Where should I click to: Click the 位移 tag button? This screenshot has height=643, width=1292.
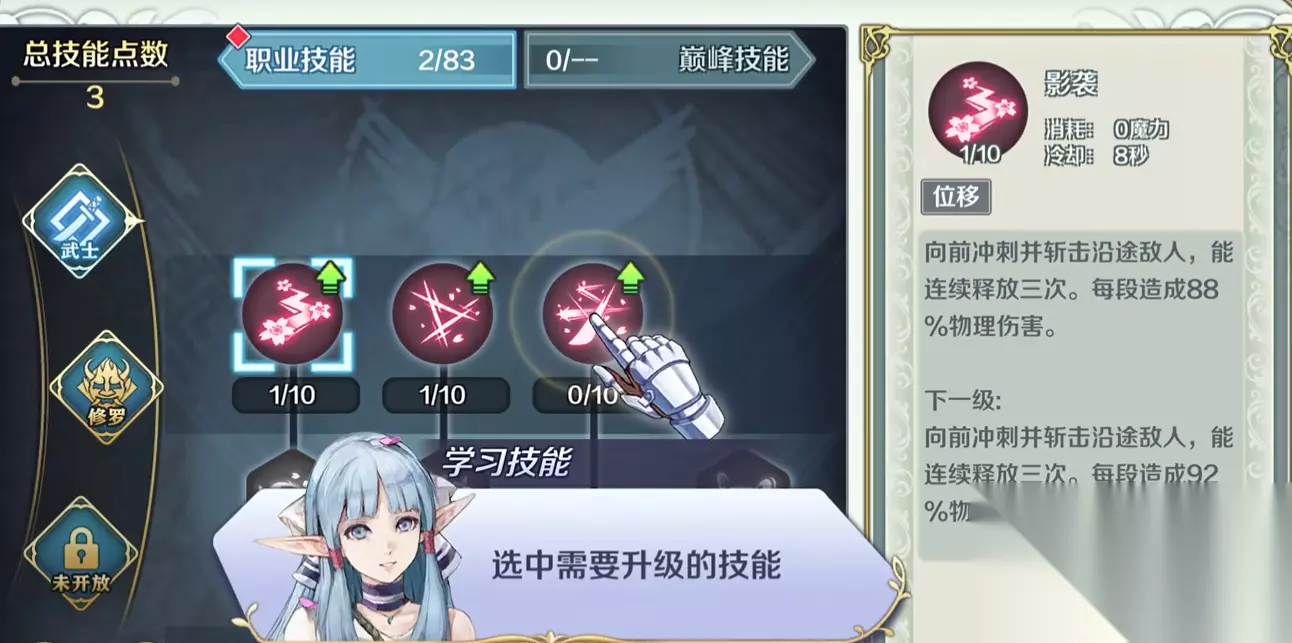956,197
